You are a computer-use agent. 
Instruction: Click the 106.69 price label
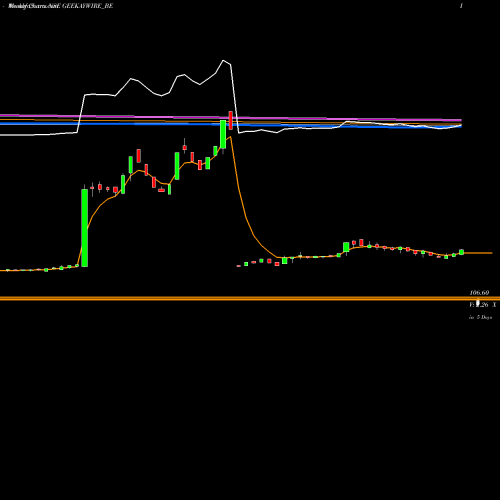pyautogui.click(x=479, y=293)
